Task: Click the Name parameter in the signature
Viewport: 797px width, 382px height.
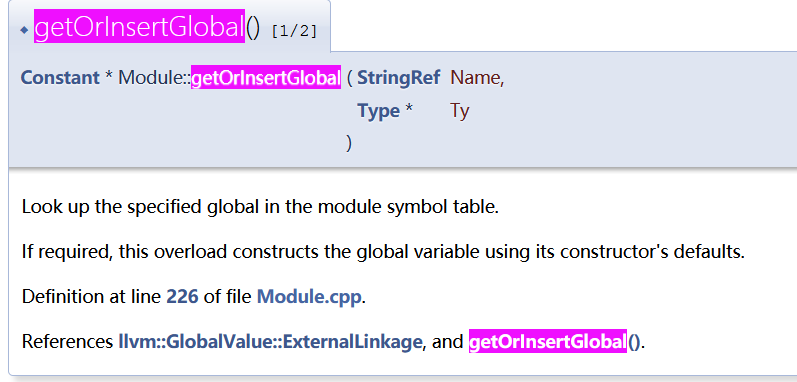Action: [477, 78]
